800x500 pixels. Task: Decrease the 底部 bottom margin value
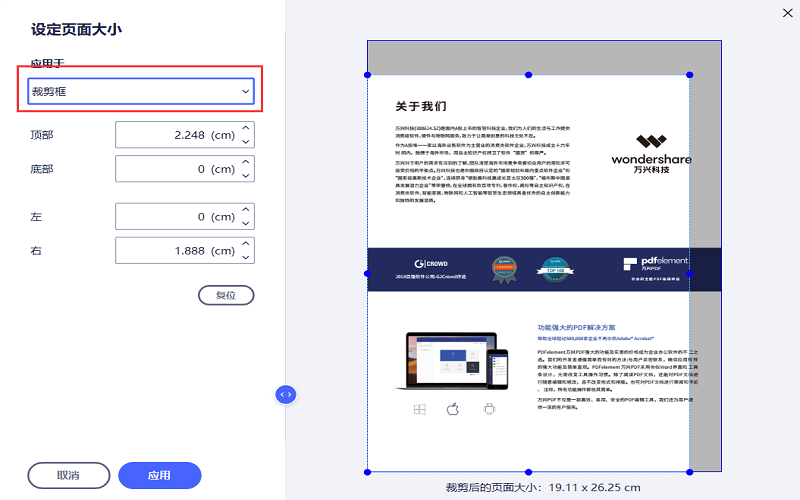(247, 176)
